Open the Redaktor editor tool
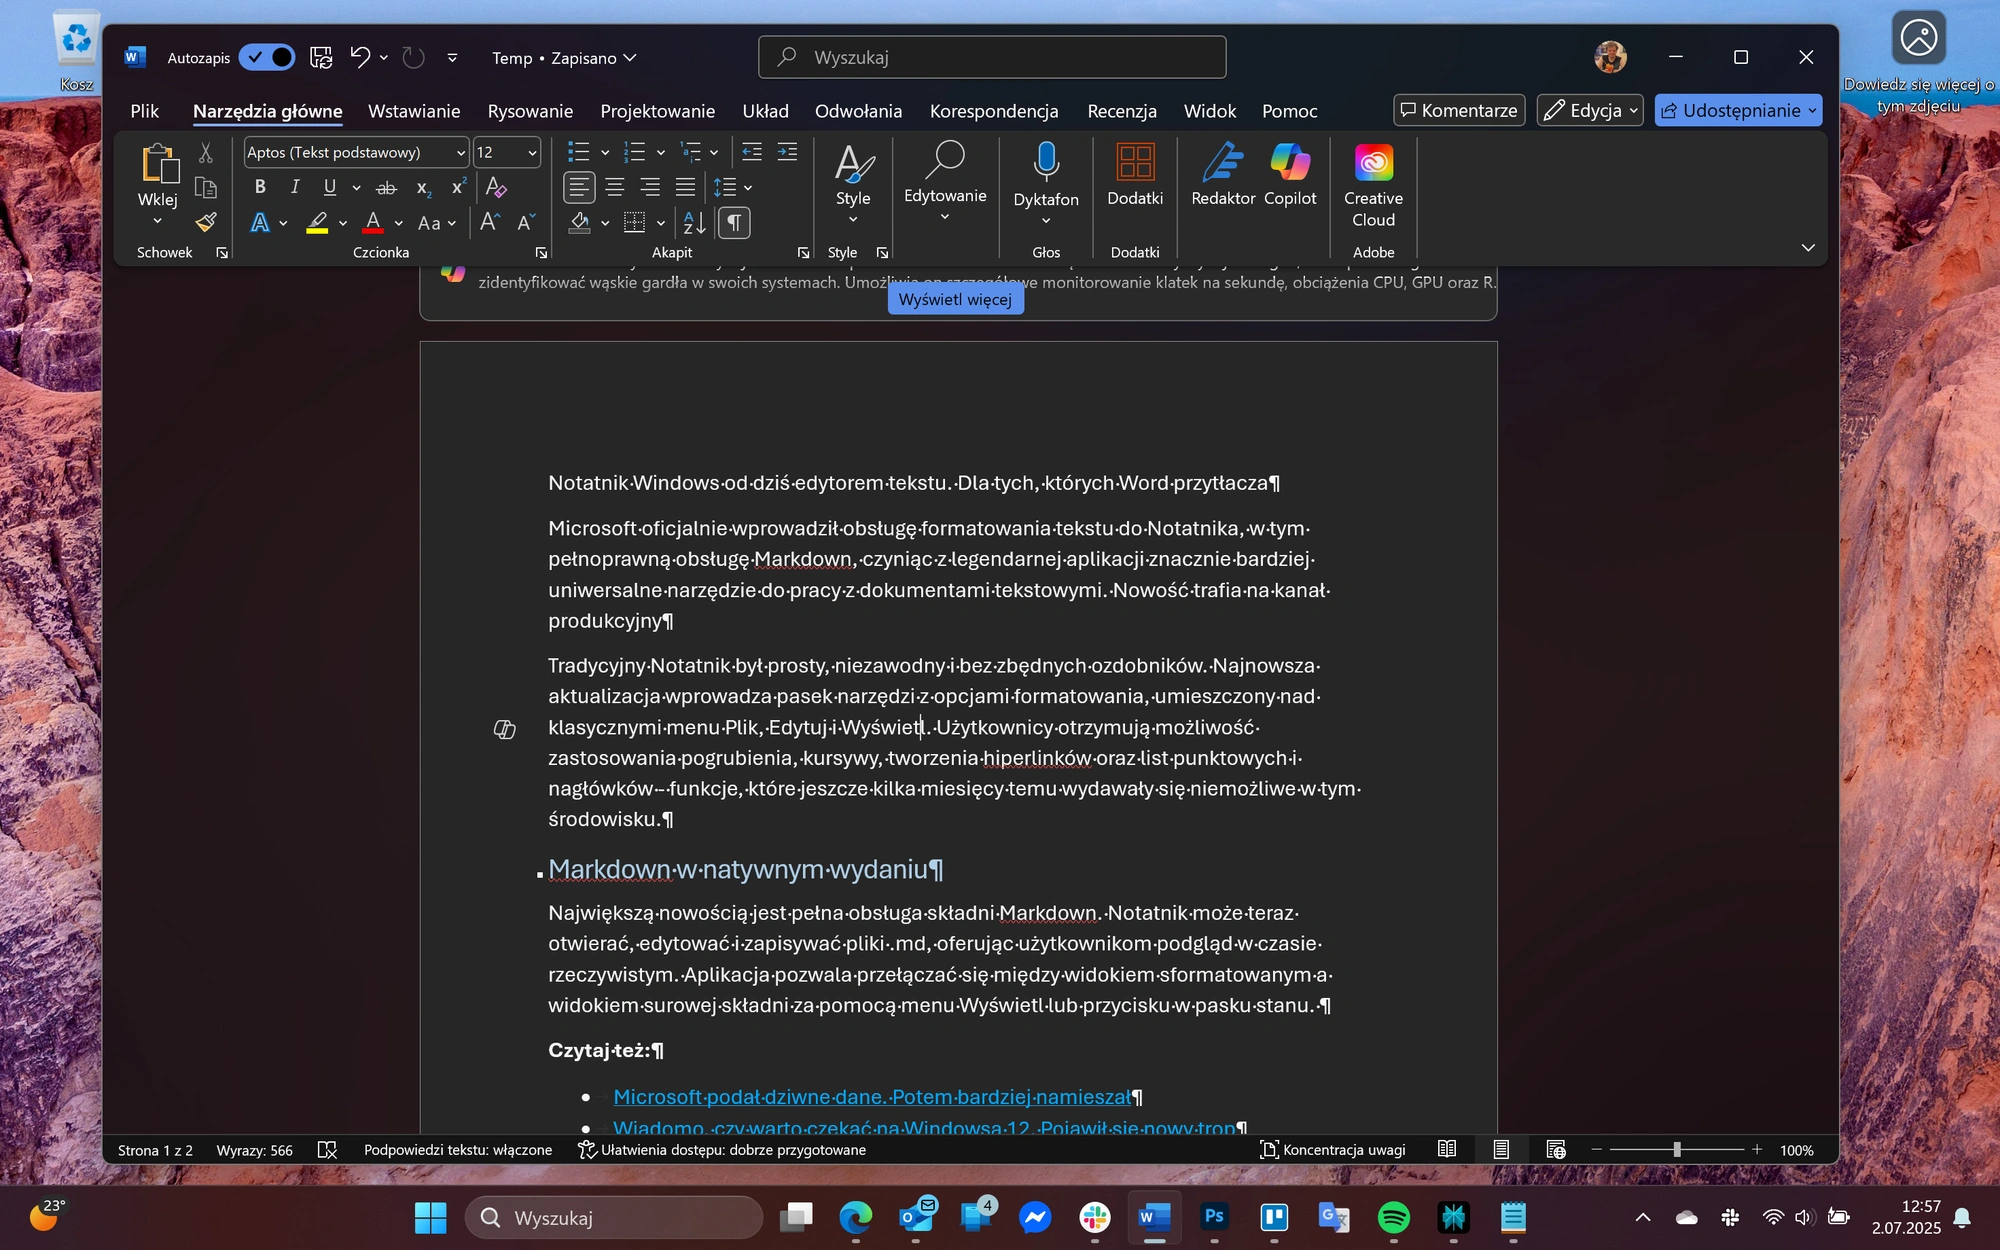 point(1223,176)
